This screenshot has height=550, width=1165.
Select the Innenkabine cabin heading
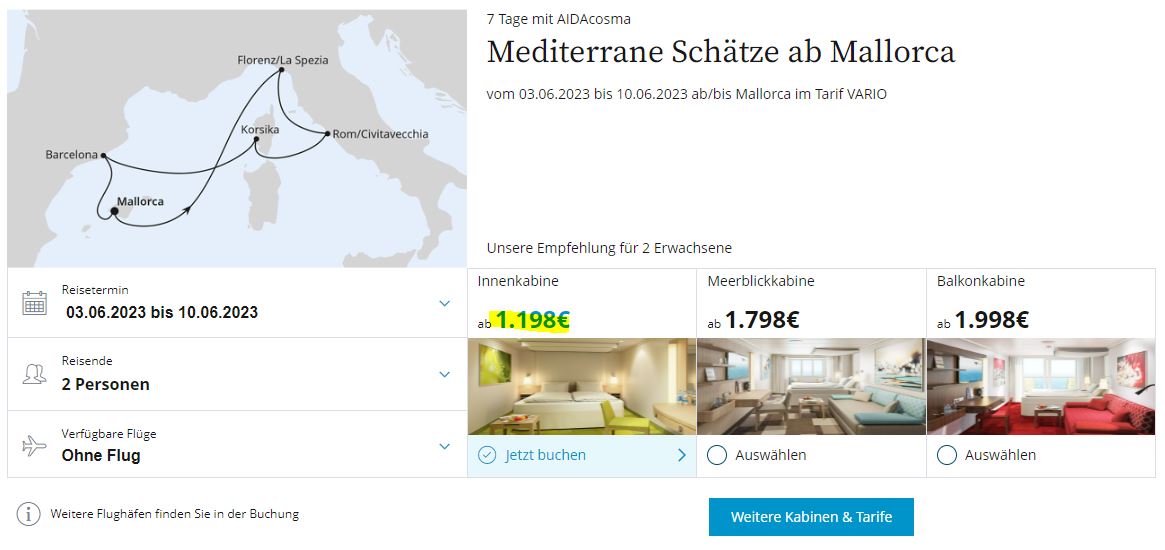[x=518, y=281]
